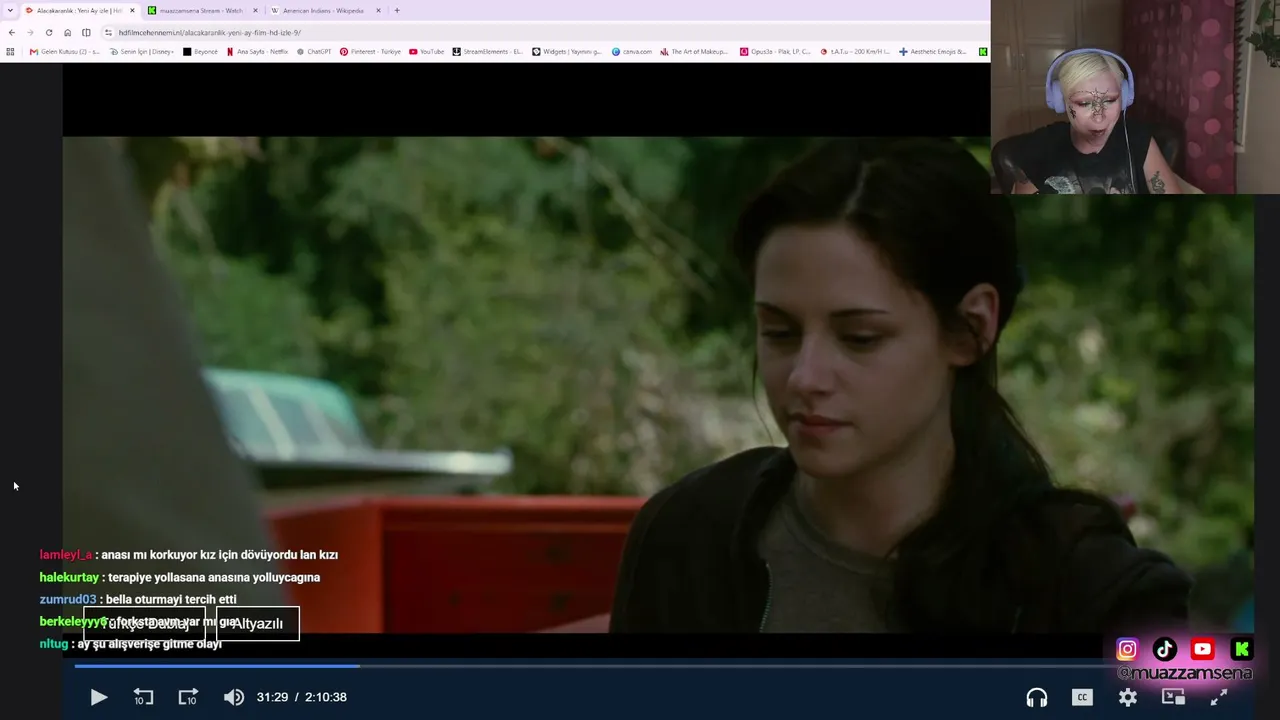Open The Art of Makeup bookmark
The height and width of the screenshot is (720, 1280).
[x=694, y=51]
